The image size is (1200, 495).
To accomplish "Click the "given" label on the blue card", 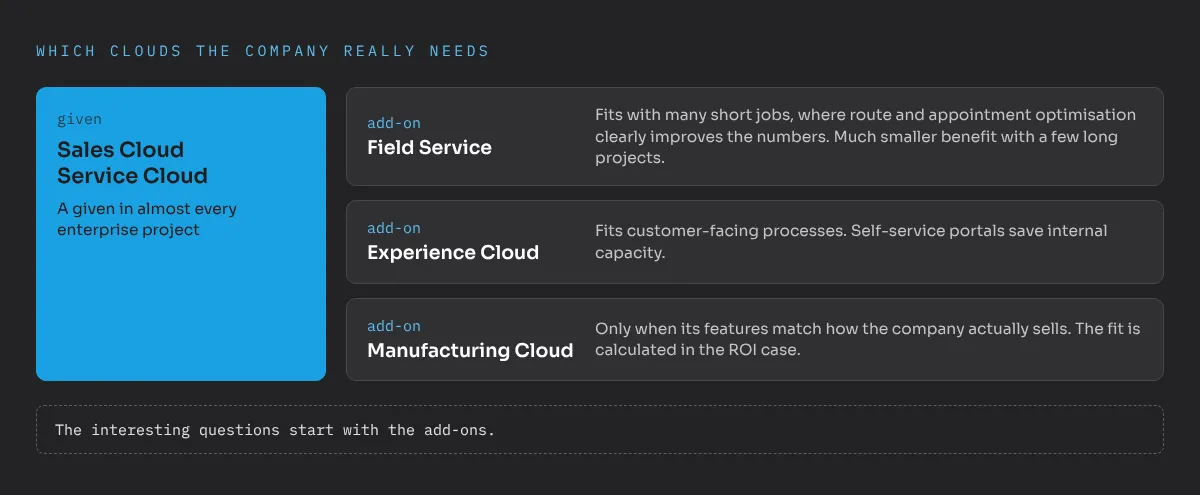I will click(79, 120).
